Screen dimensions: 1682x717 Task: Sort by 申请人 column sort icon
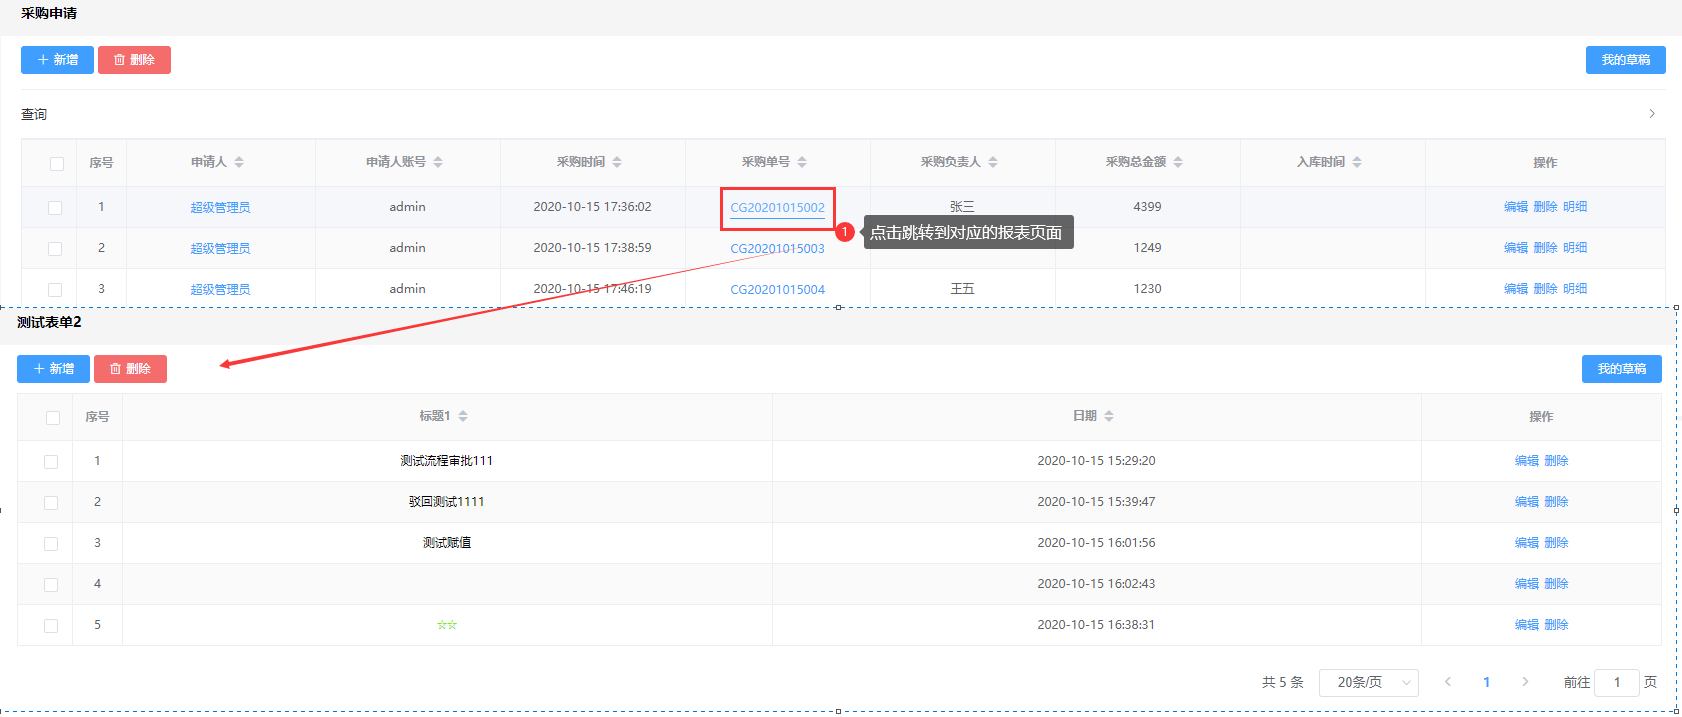239,162
